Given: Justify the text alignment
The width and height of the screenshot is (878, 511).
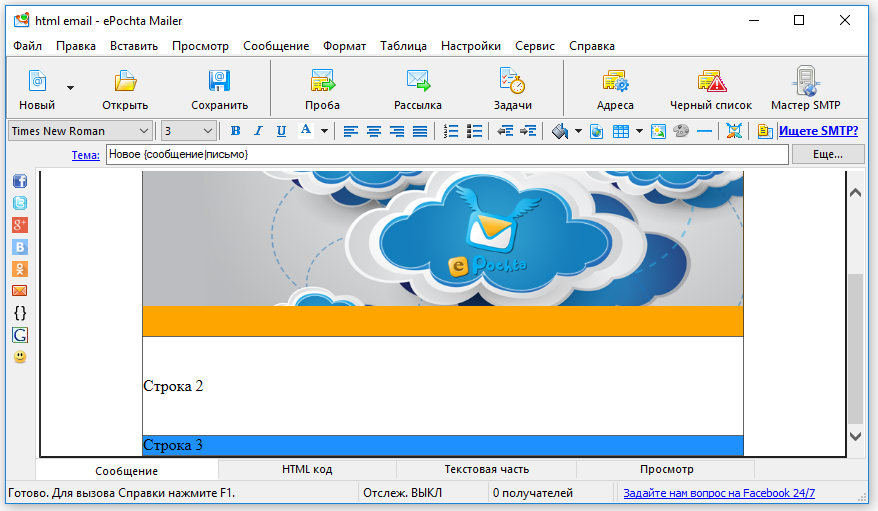Looking at the screenshot, I should (x=420, y=132).
